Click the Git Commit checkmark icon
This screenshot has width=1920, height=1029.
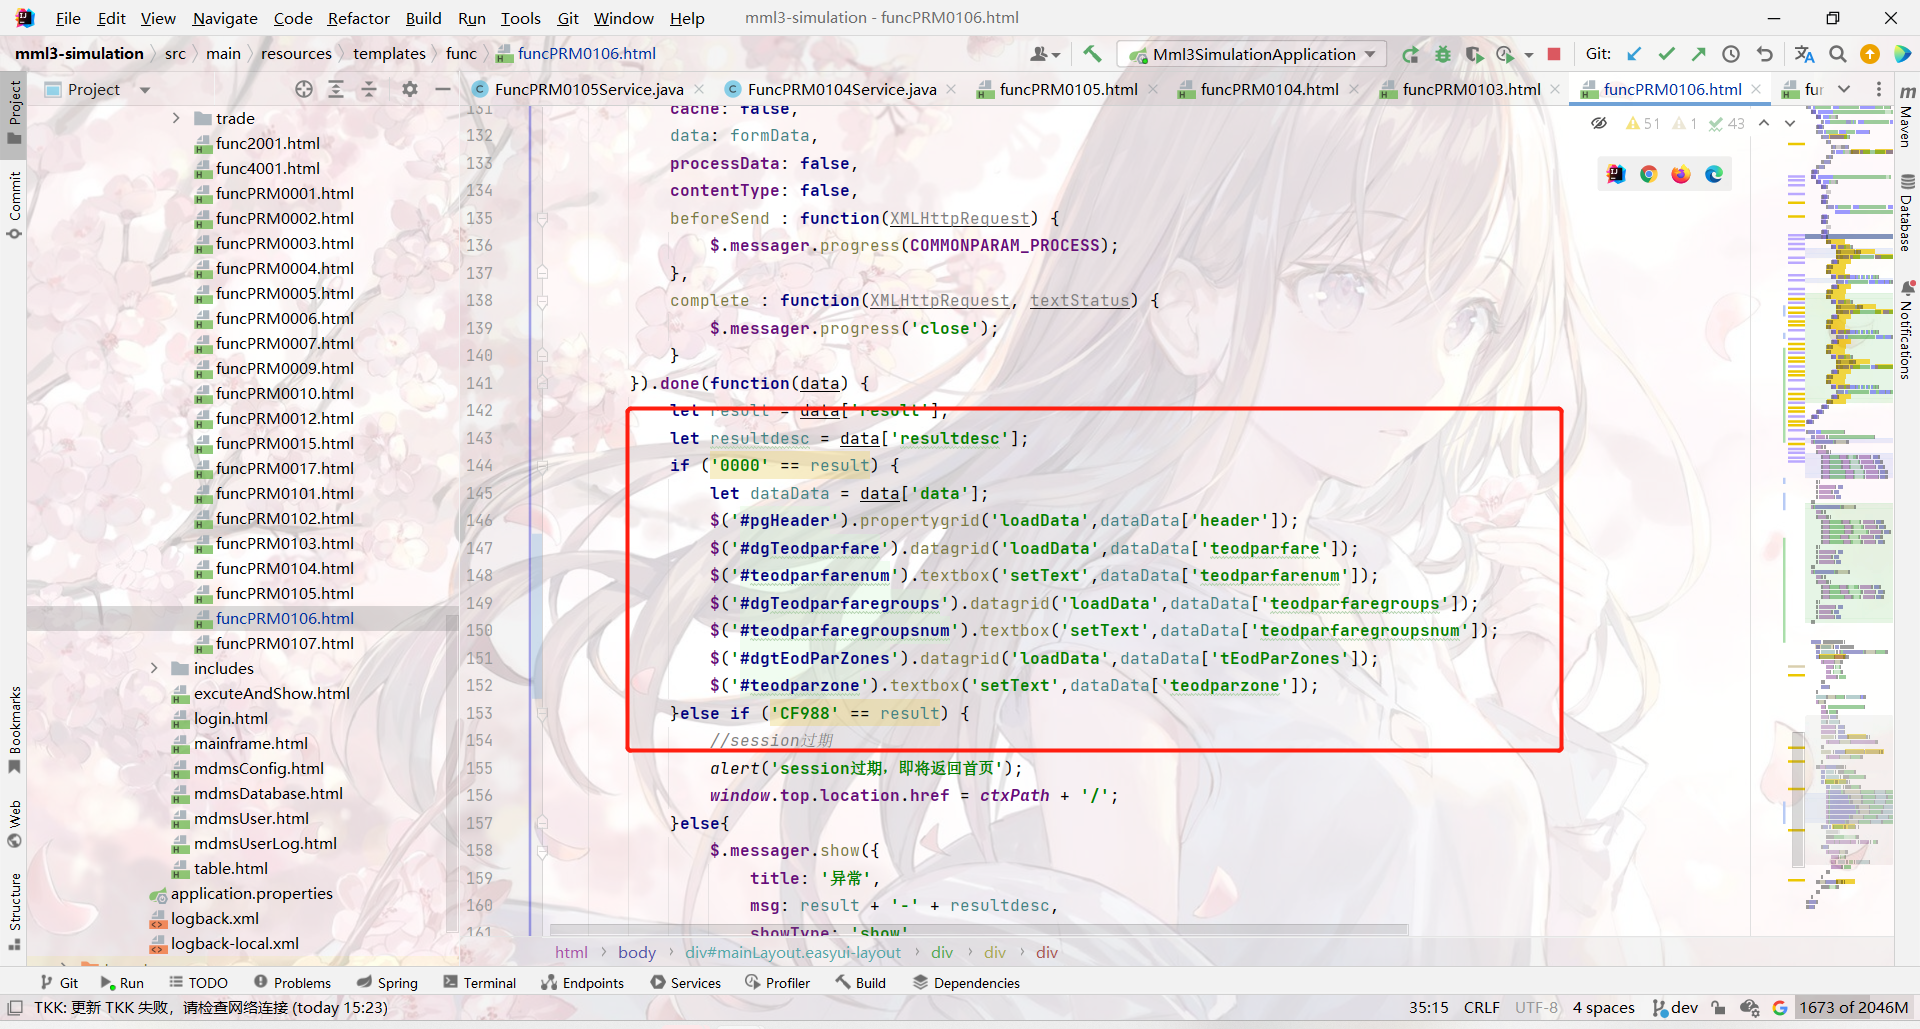coord(1666,54)
